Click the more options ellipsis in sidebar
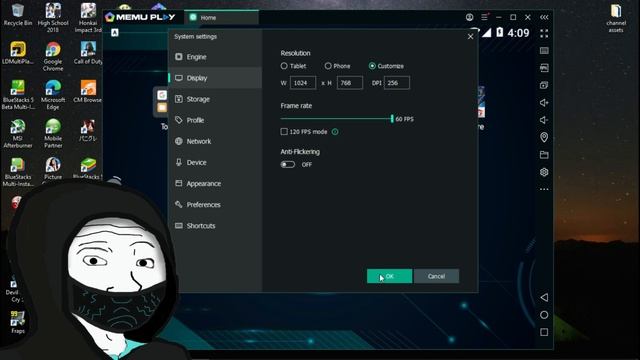This screenshot has width=640, height=360. tap(544, 189)
